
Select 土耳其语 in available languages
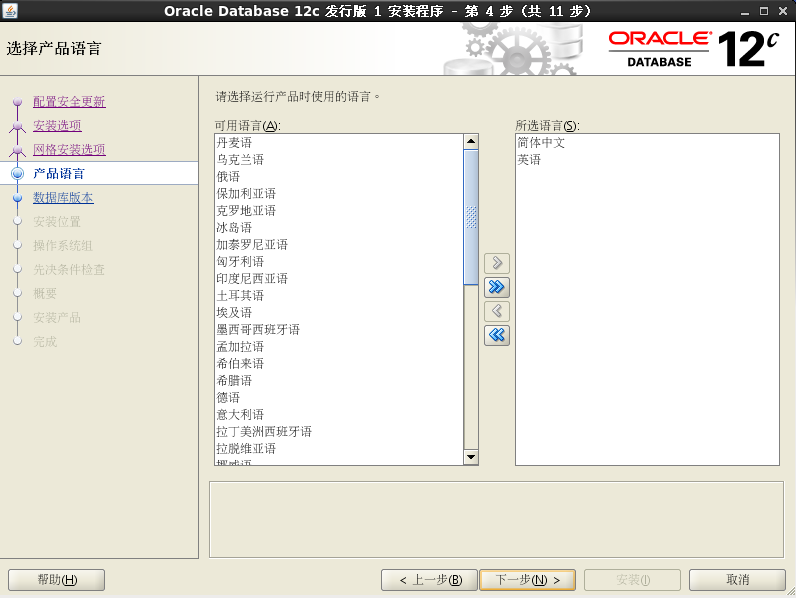[339, 296]
